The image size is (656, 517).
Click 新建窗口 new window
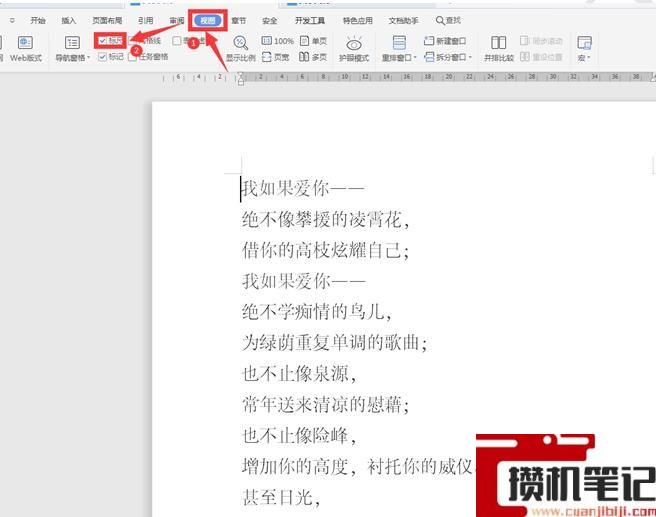tap(445, 41)
